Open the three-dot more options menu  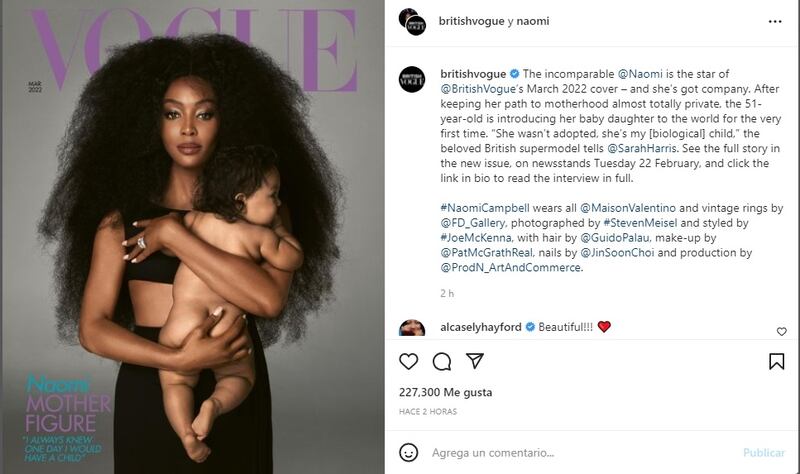tap(774, 21)
